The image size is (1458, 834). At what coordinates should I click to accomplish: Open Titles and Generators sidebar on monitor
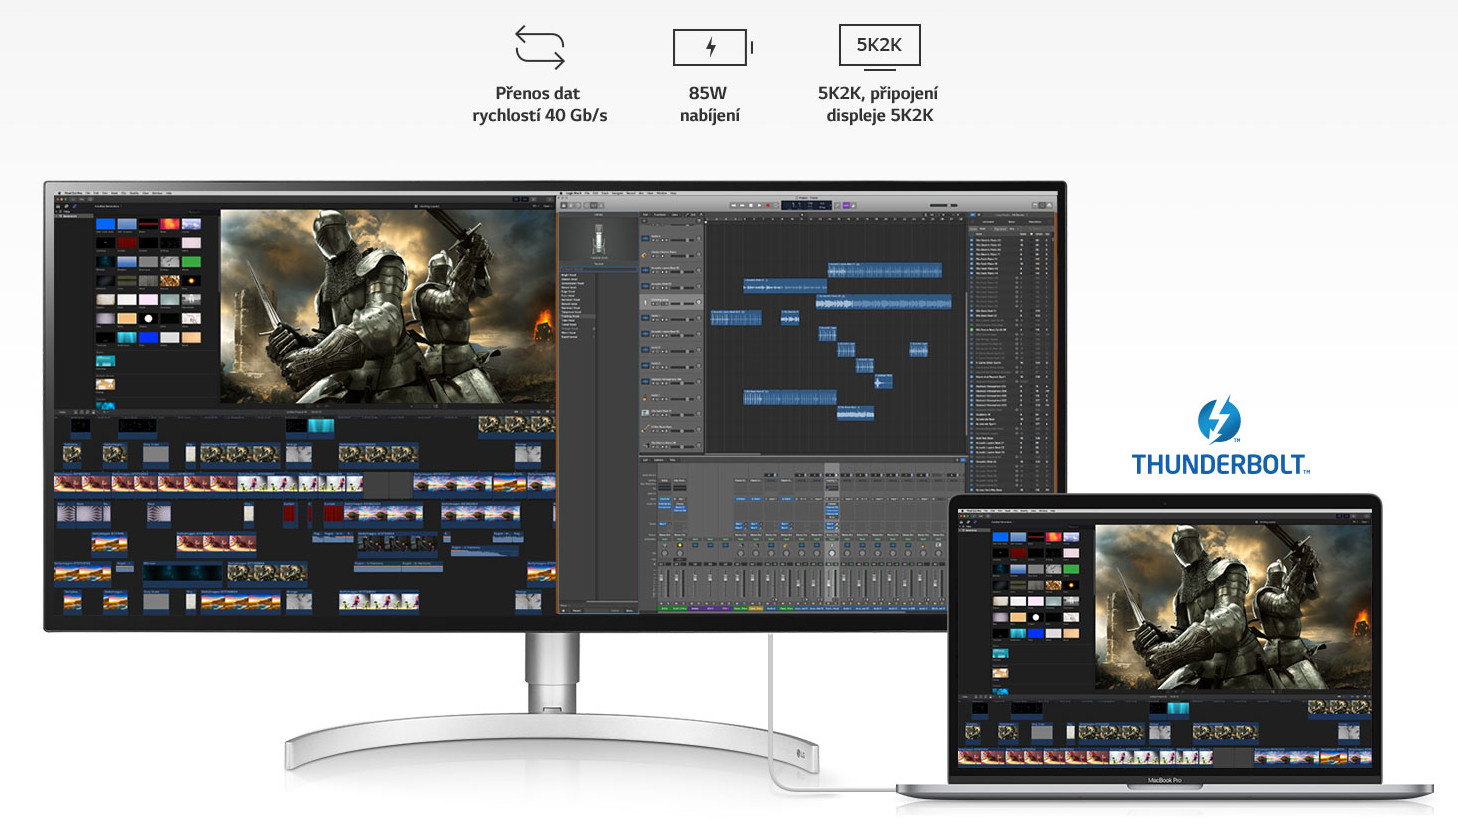click(75, 206)
